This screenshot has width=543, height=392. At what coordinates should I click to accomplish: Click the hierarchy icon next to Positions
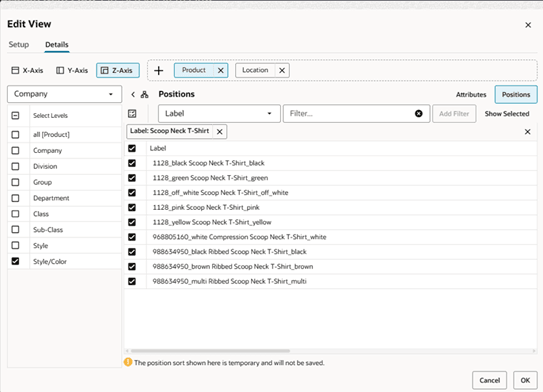(x=145, y=94)
